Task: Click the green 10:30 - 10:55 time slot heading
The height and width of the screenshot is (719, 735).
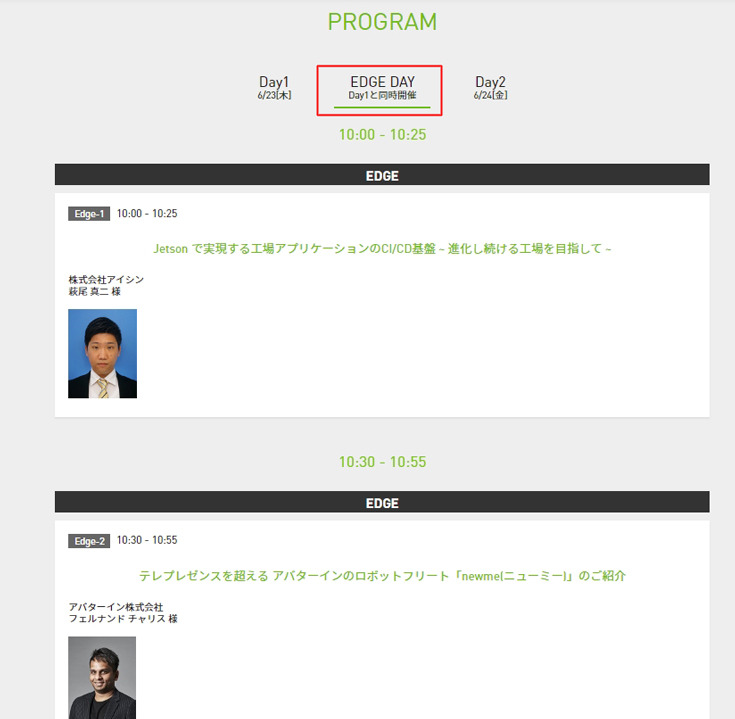Action: [382, 462]
